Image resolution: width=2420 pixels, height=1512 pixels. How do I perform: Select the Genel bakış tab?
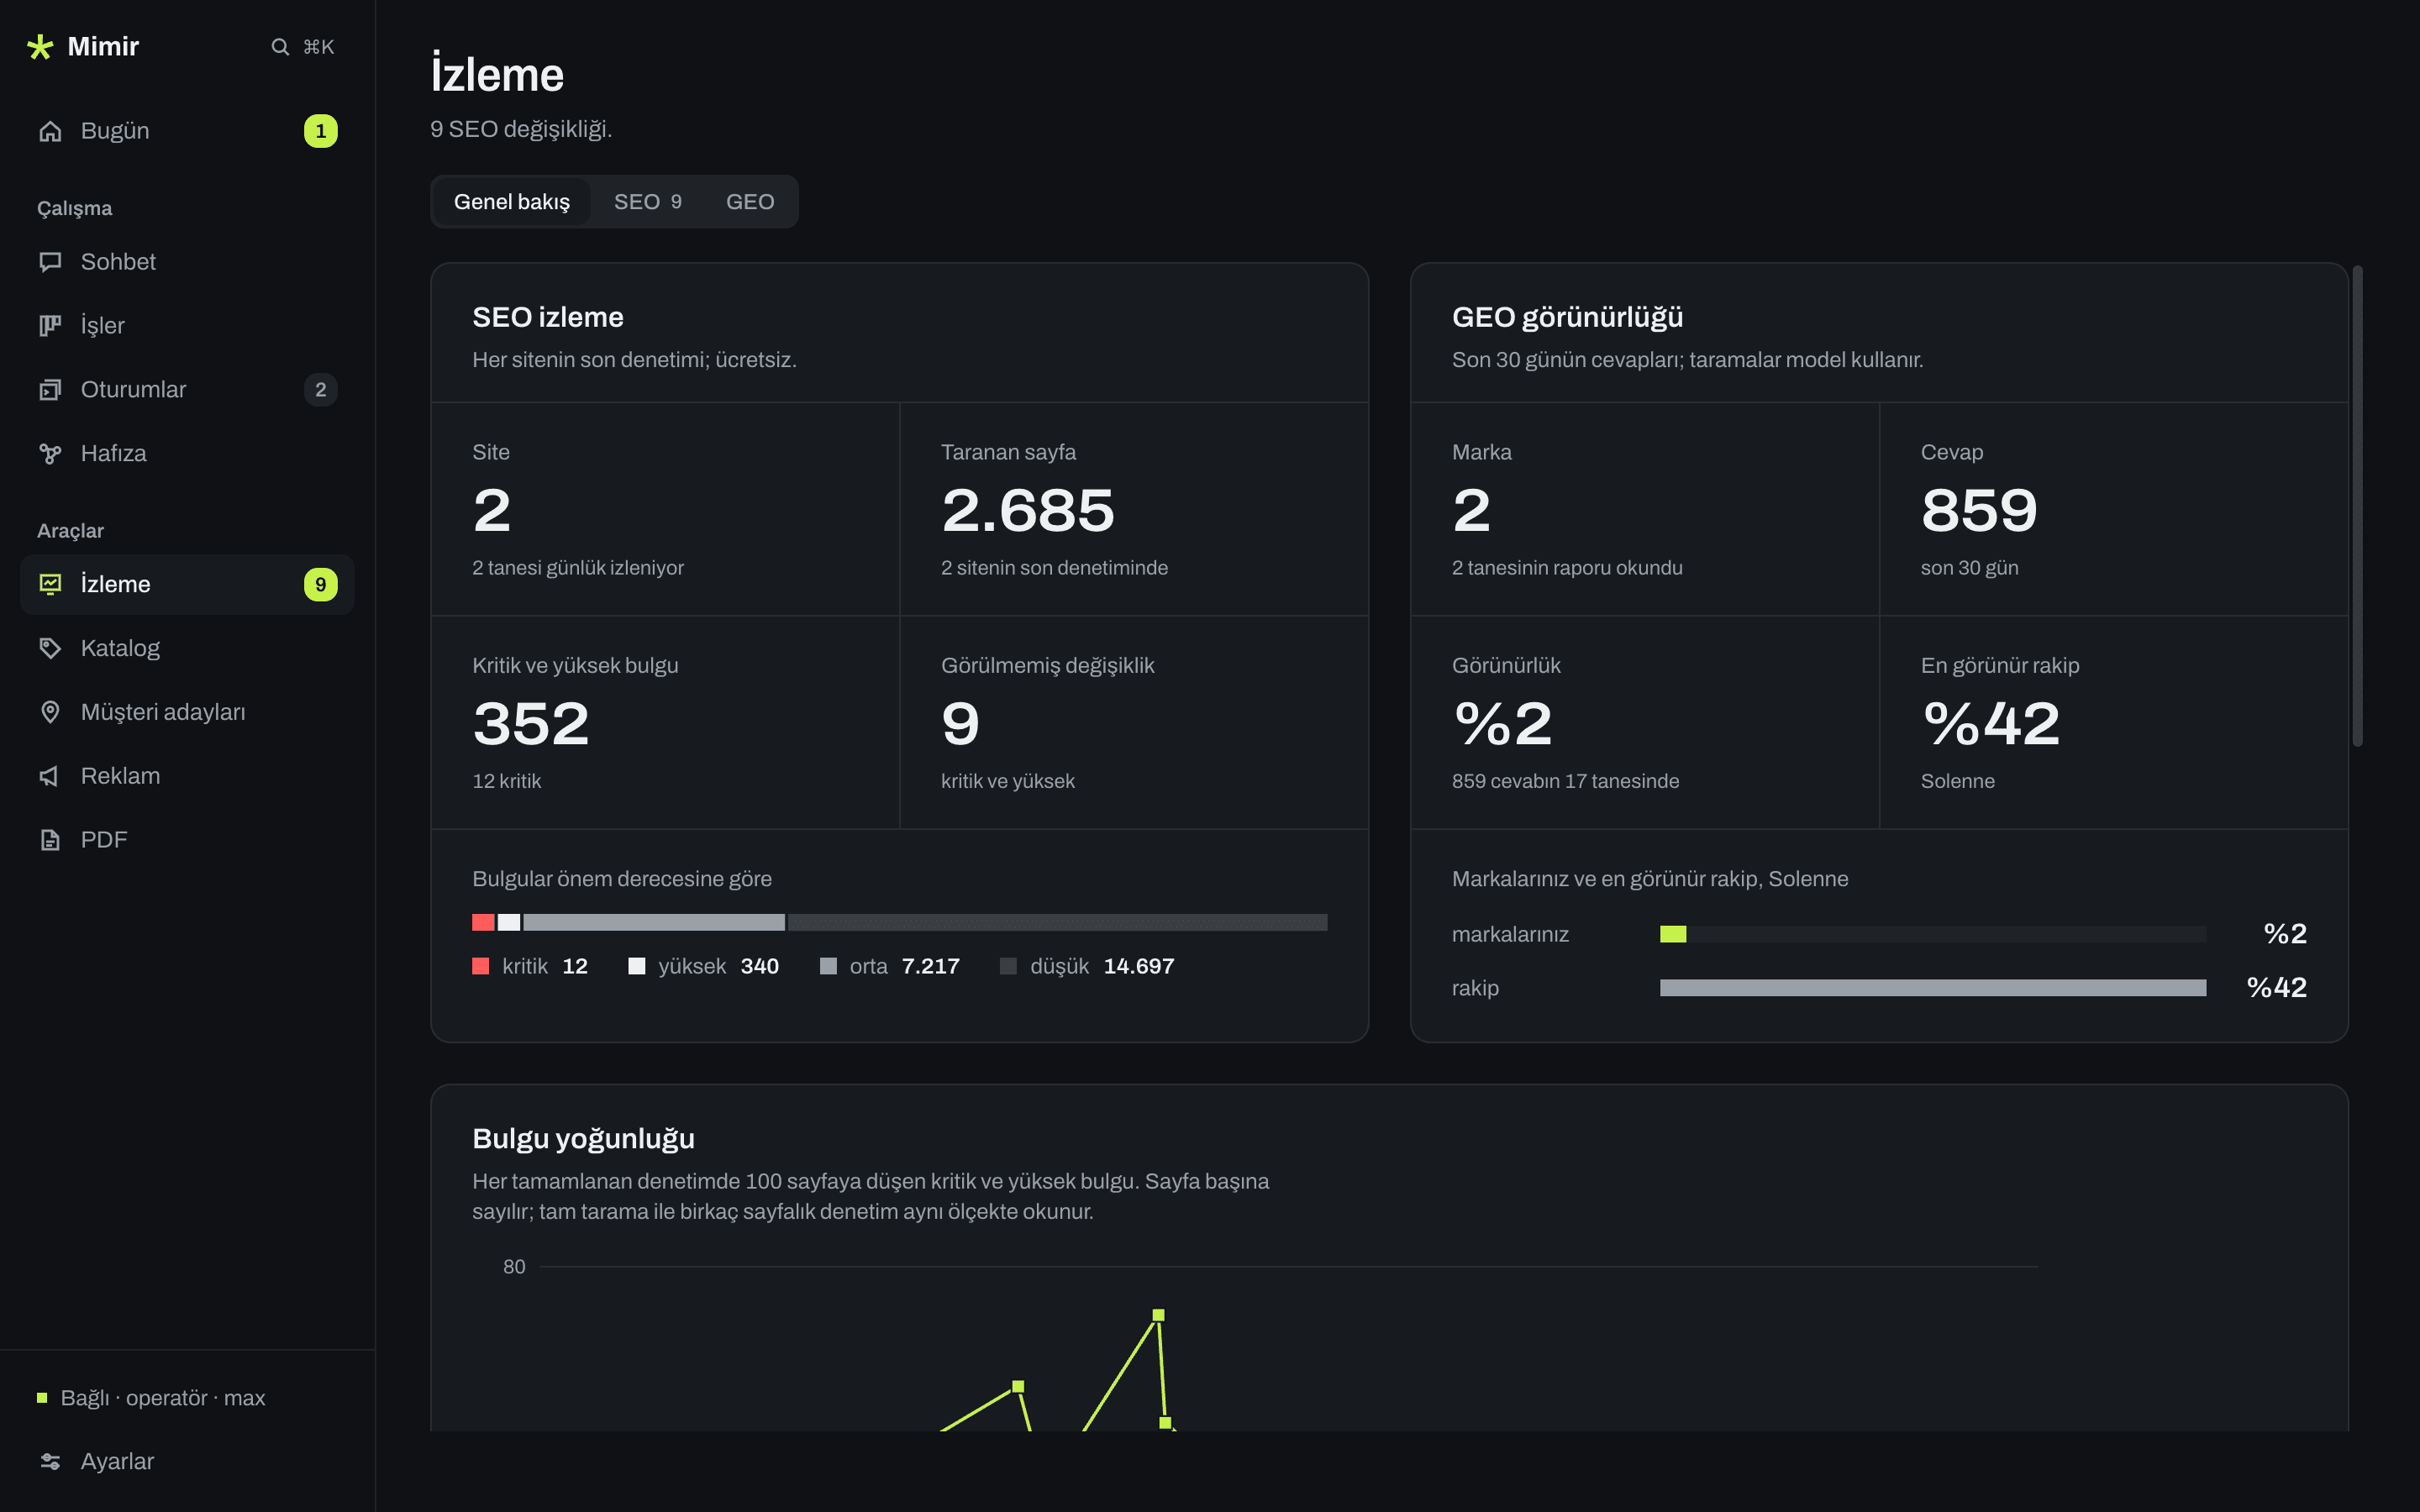[512, 202]
